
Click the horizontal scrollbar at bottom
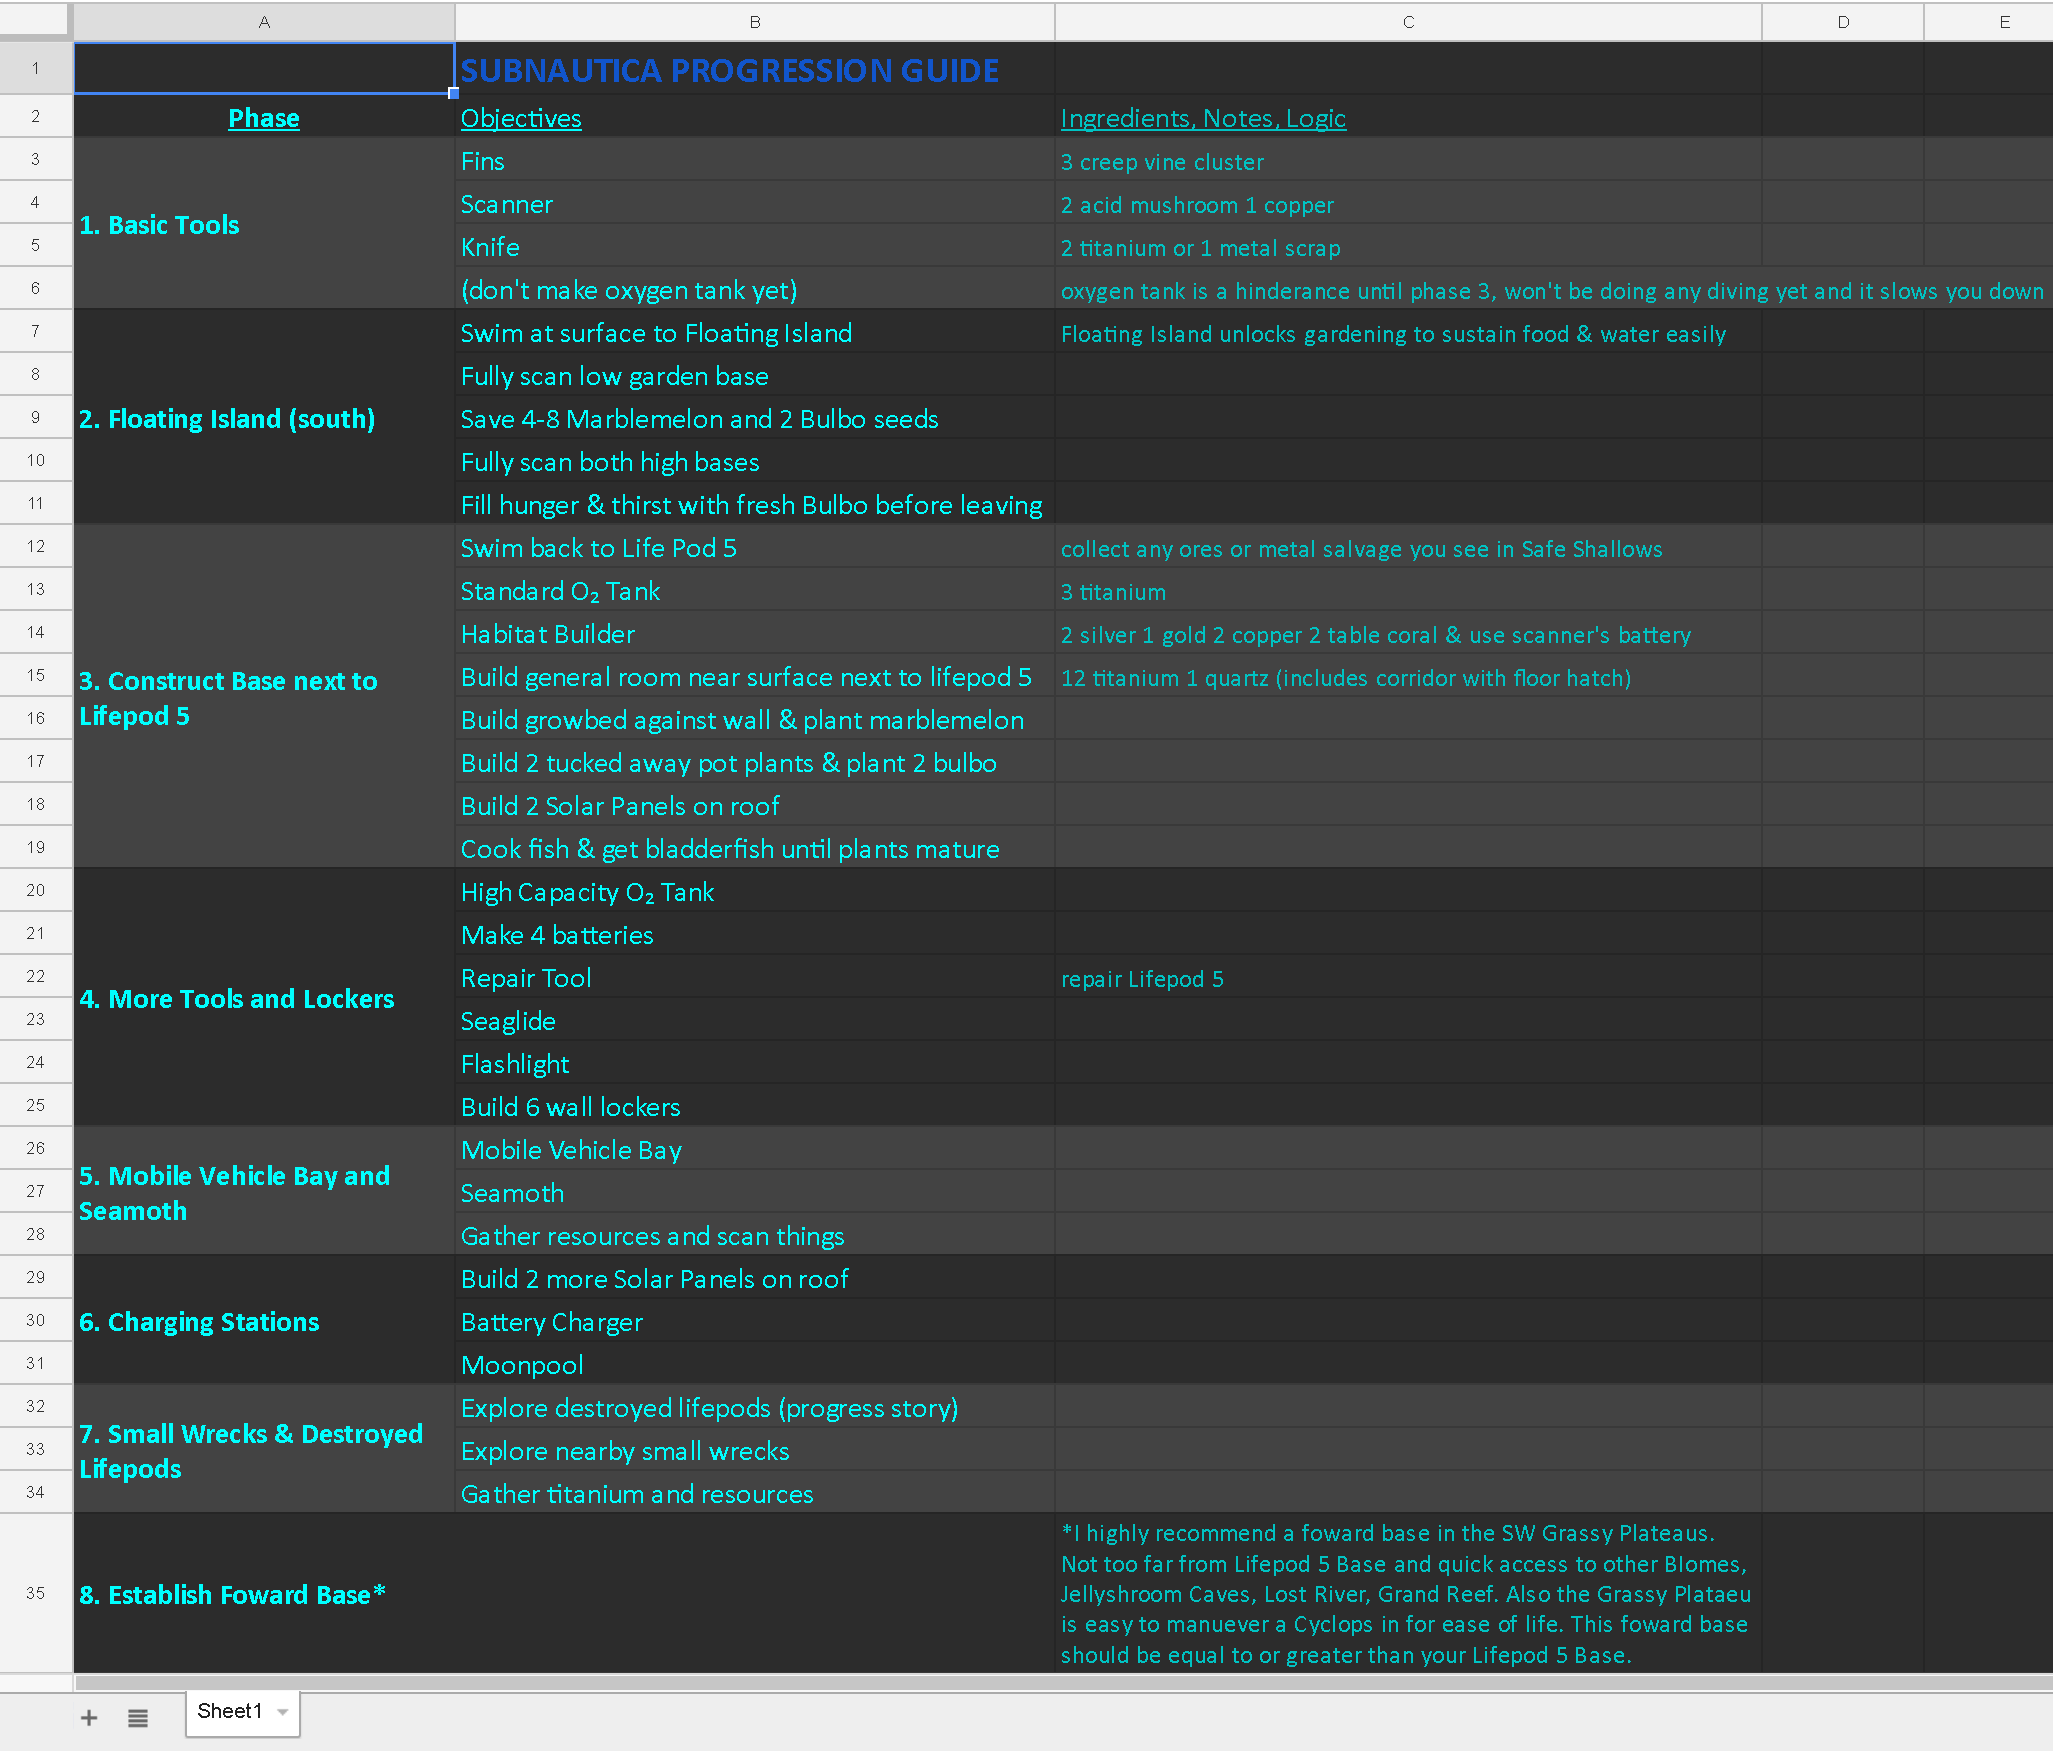(x=1060, y=1682)
